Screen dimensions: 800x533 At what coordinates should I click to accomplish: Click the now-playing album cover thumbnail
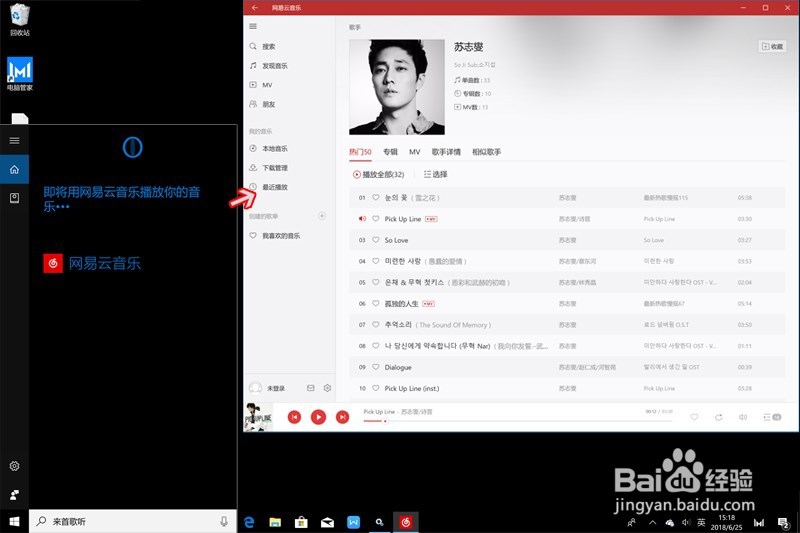(258, 417)
